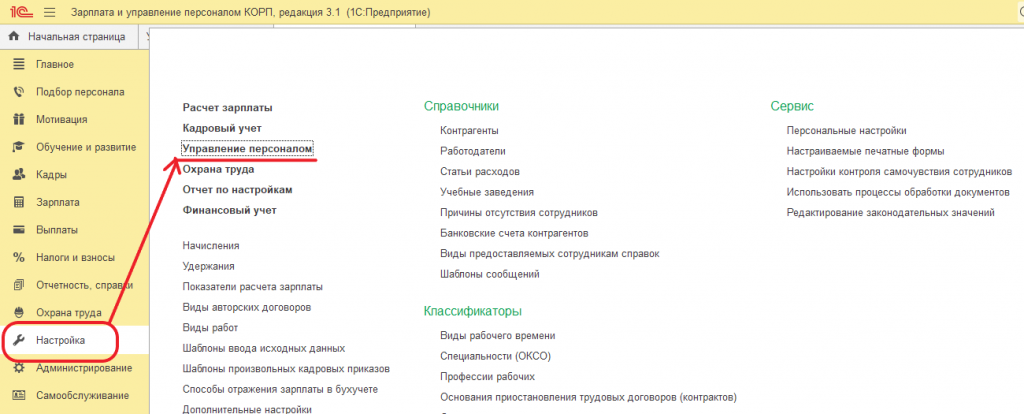Open Редактирование законодательных значений
Screen dimensions: 1024x414
[x=891, y=213]
